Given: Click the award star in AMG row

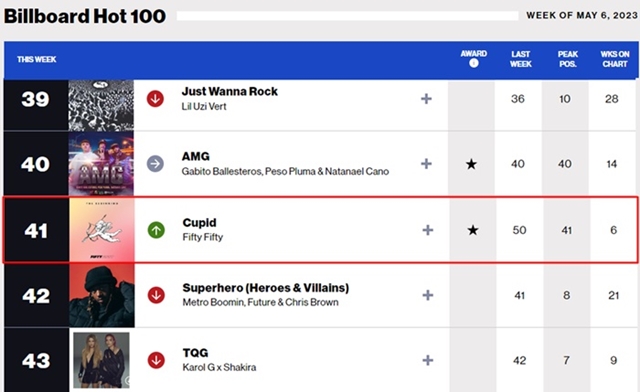Looking at the screenshot, I should point(471,164).
